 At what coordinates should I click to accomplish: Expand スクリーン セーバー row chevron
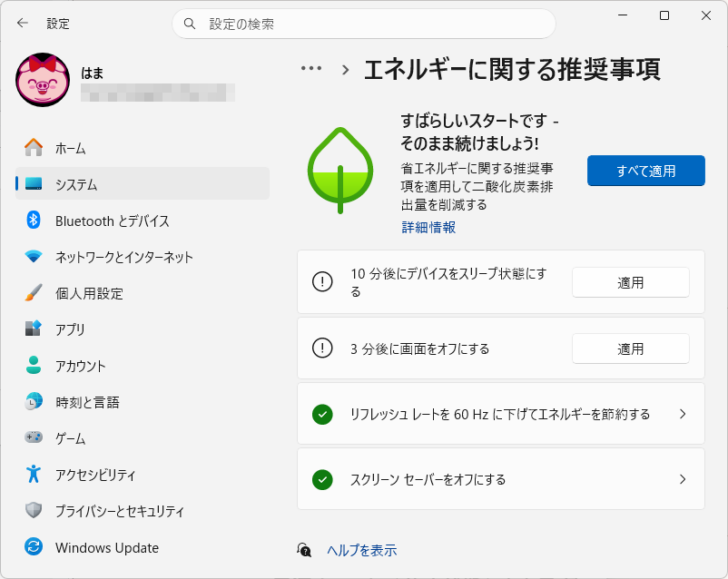coord(682,479)
